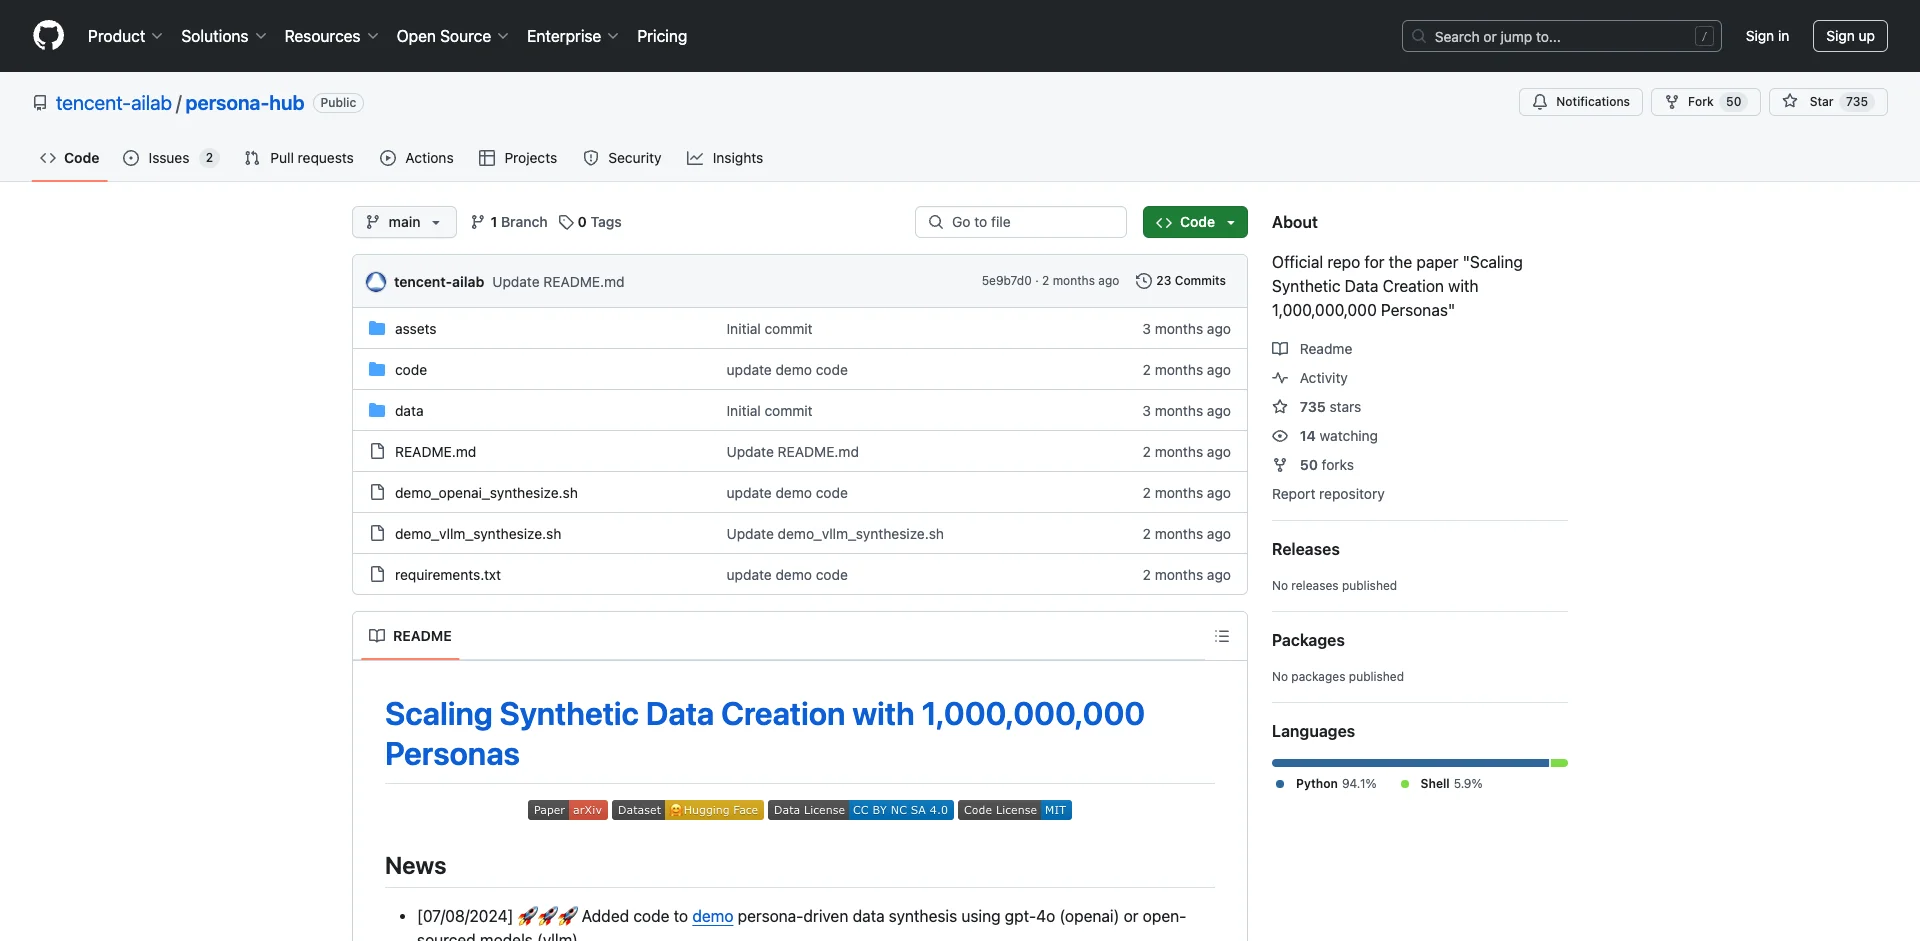Expand the Product menu
Viewport: 1920px width, 941px height.
click(x=125, y=36)
